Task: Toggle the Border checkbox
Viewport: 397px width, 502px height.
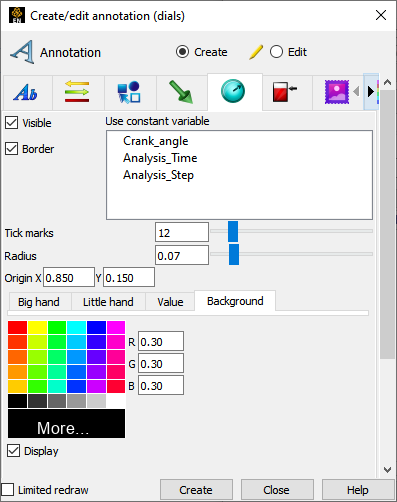Action: point(11,149)
